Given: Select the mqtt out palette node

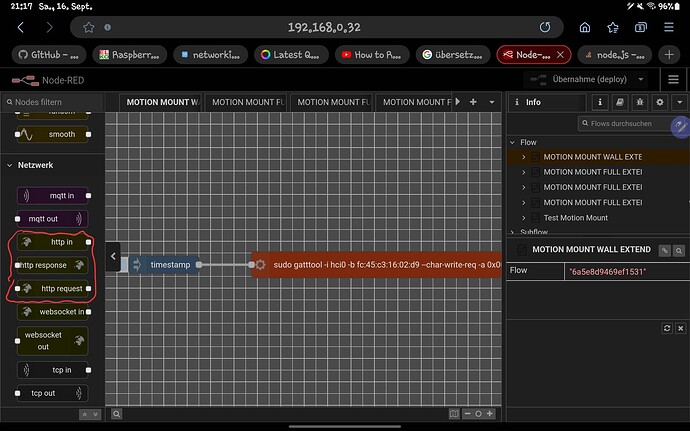Looking at the screenshot, I should click(53, 219).
